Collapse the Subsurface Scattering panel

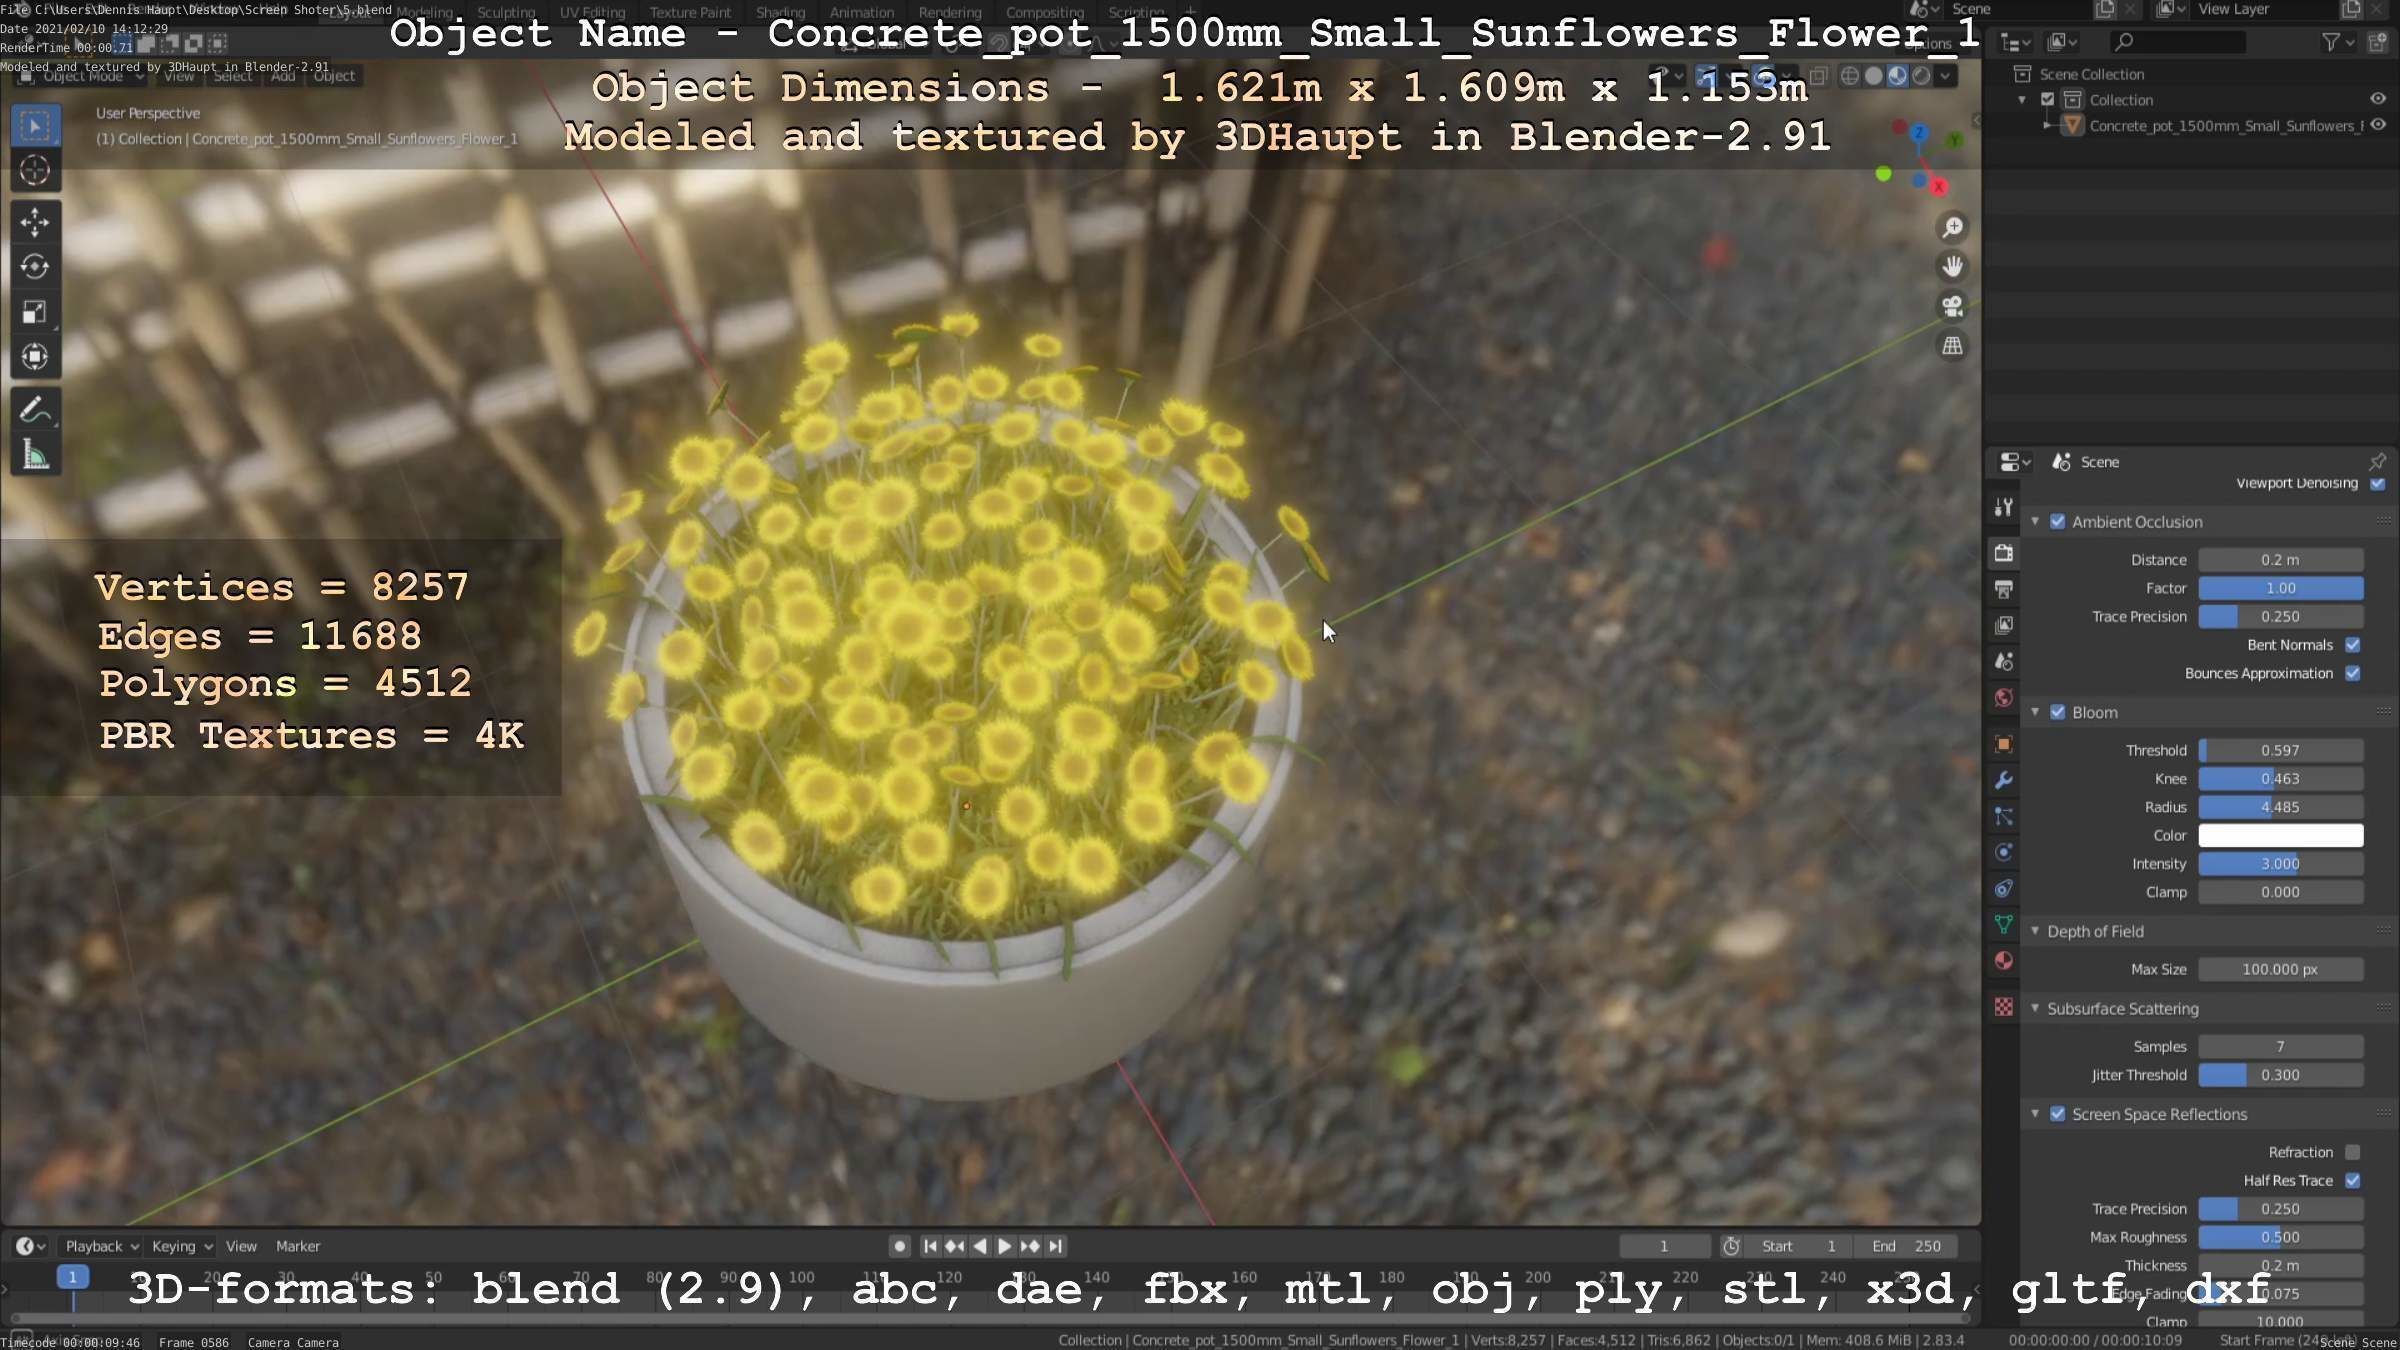point(2035,1008)
